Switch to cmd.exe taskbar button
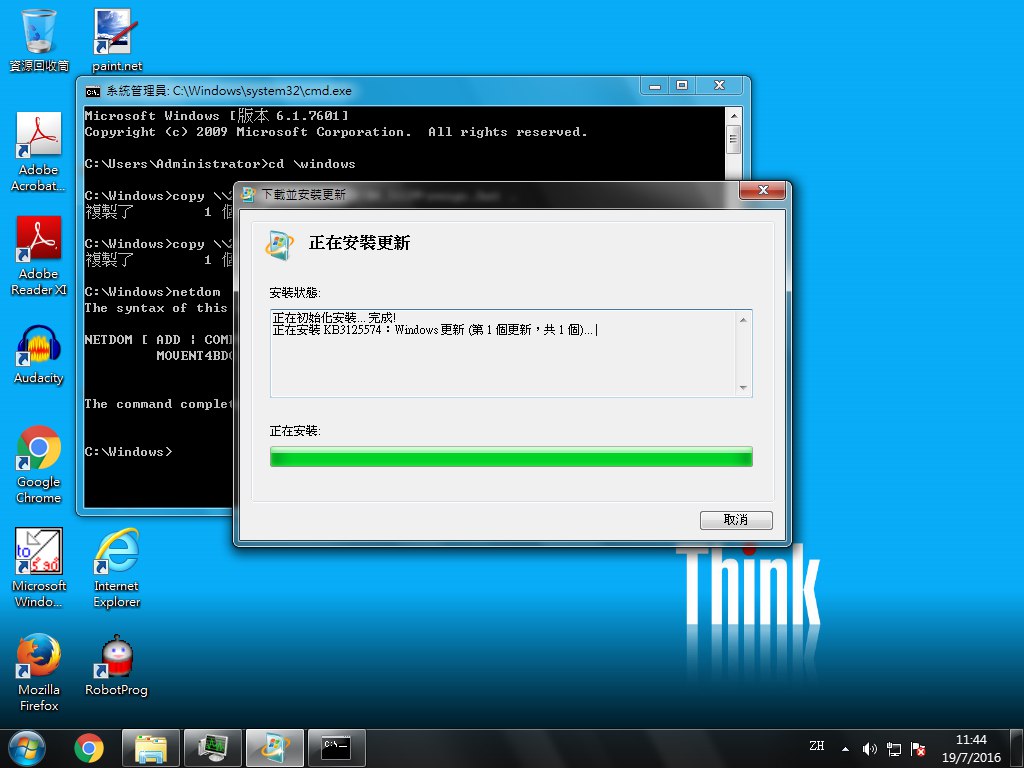The image size is (1024, 768). [336, 747]
